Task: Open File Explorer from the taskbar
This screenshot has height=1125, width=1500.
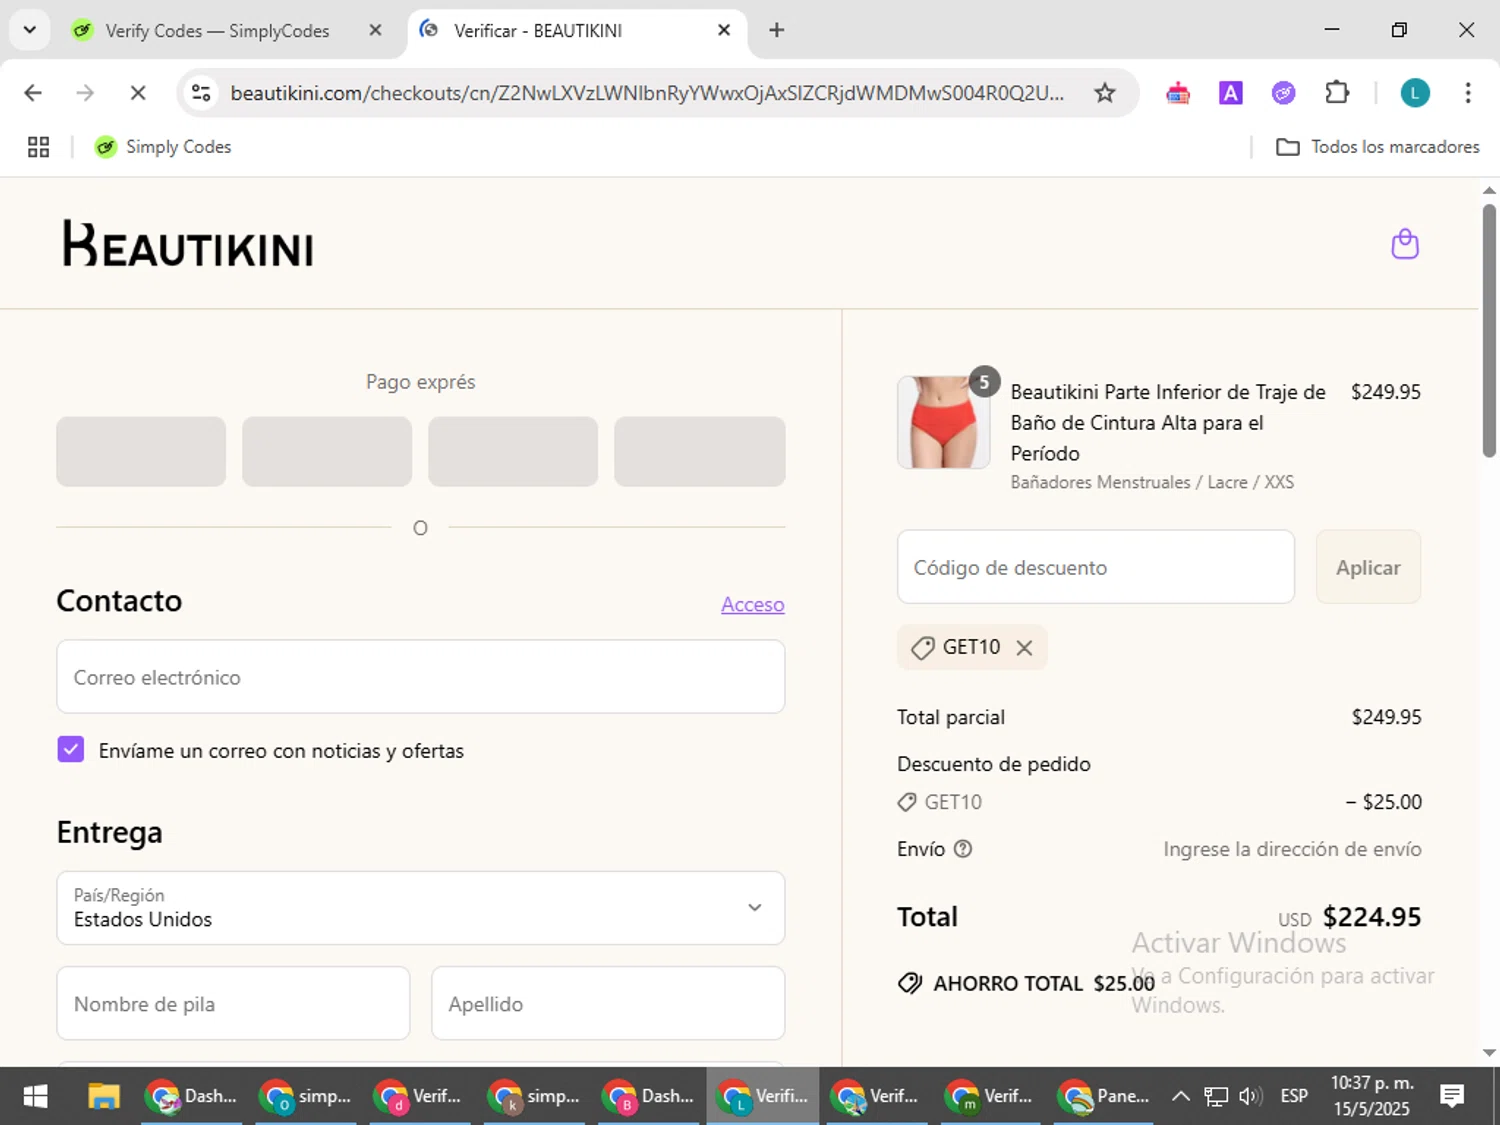Action: [103, 1097]
